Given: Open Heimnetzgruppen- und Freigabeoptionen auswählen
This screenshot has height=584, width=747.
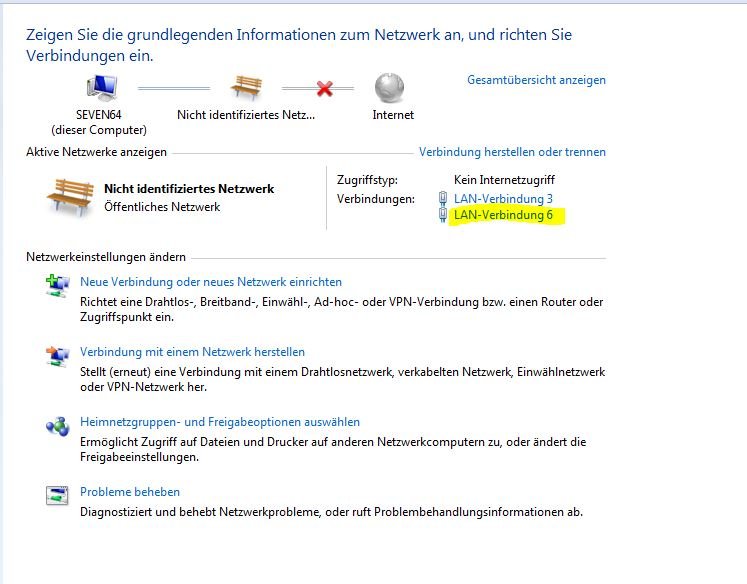Looking at the screenshot, I should pos(220,422).
